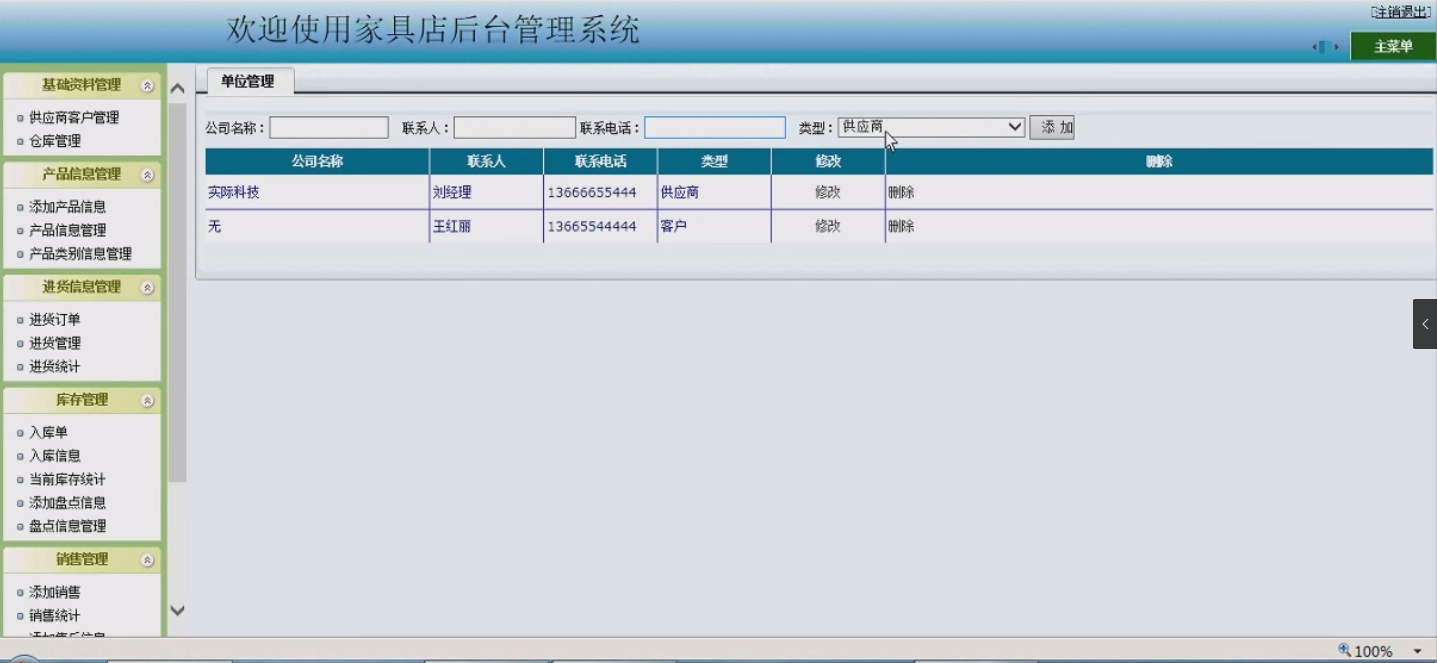Focus the 联系电话 input field

tap(715, 128)
